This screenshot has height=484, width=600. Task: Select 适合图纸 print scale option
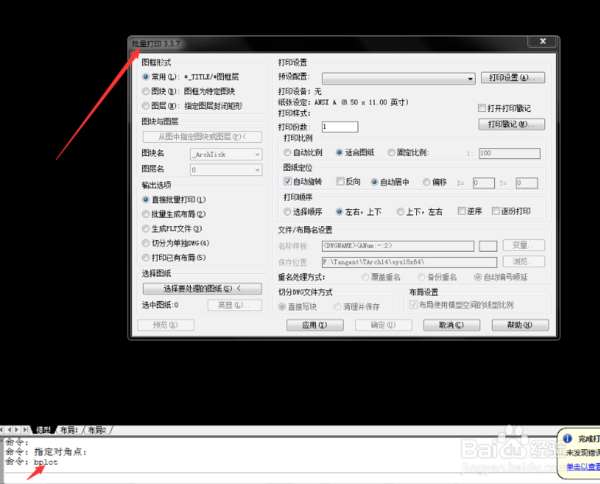pos(339,153)
